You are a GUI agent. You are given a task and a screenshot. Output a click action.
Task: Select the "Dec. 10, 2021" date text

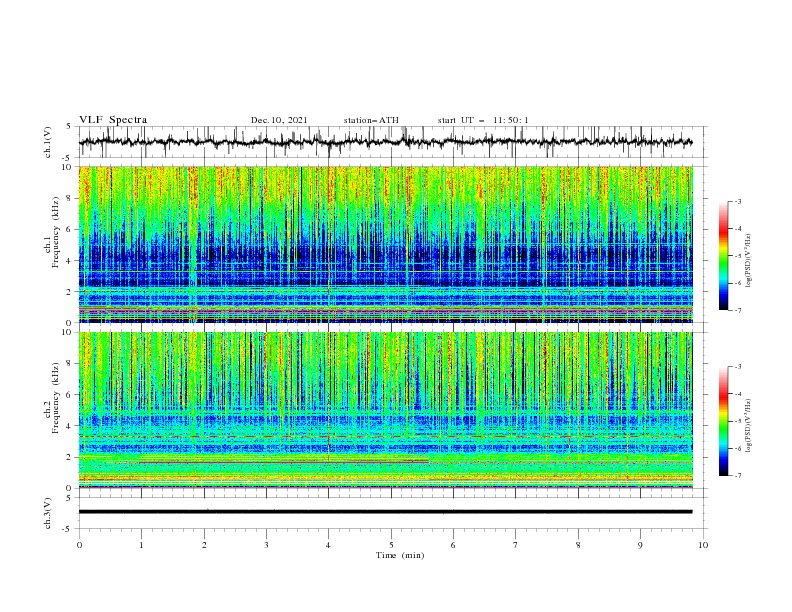coord(279,120)
